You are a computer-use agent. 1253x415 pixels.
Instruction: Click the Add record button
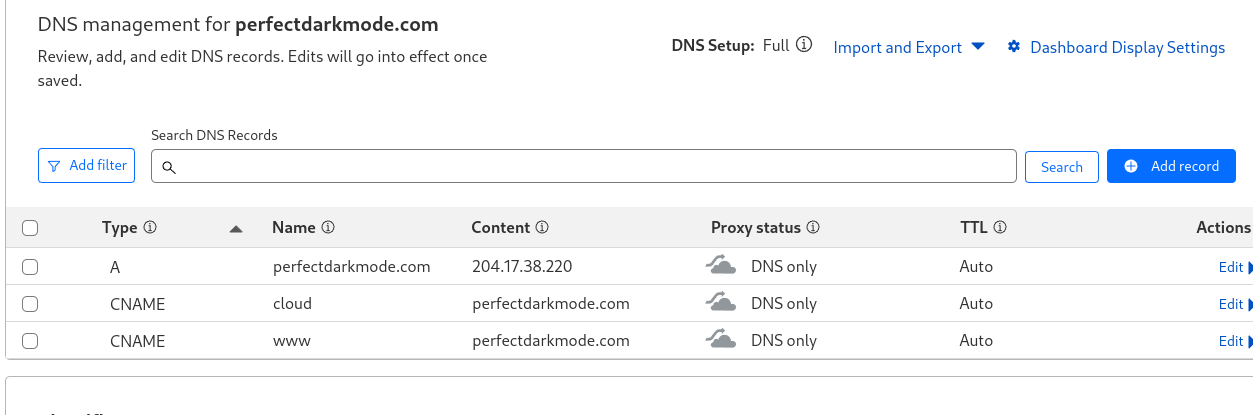click(x=1171, y=166)
